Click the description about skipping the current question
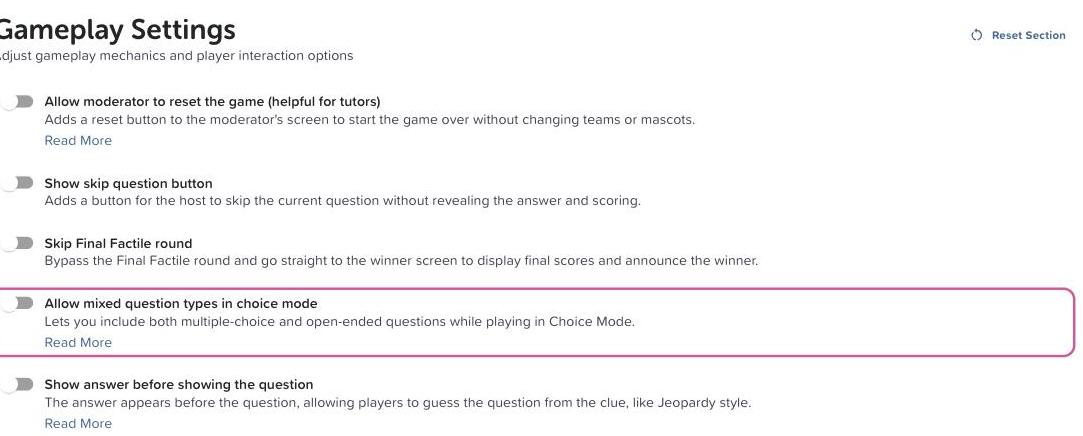 (x=343, y=201)
